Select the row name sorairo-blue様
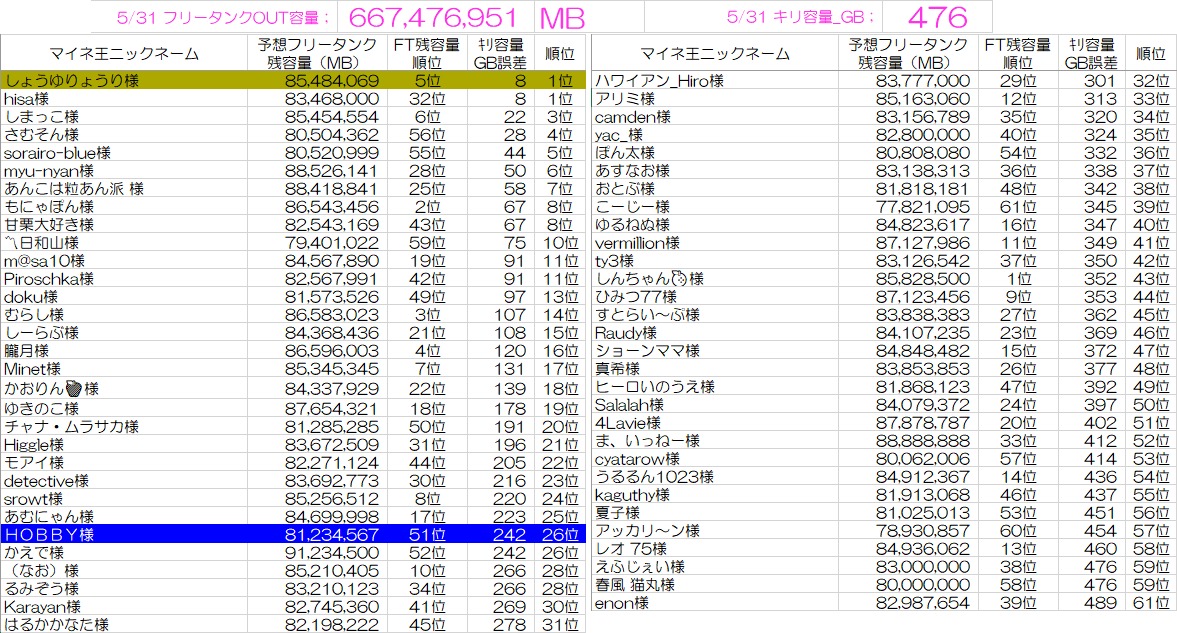Viewport: 1177px width, 633px height. pyautogui.click(x=57, y=152)
